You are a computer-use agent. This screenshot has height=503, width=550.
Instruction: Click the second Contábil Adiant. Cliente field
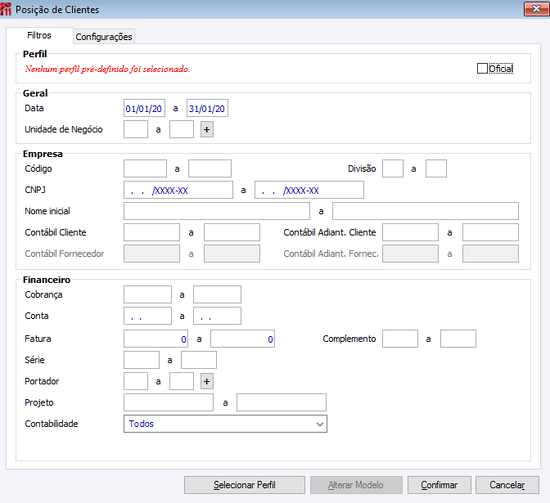click(x=490, y=233)
